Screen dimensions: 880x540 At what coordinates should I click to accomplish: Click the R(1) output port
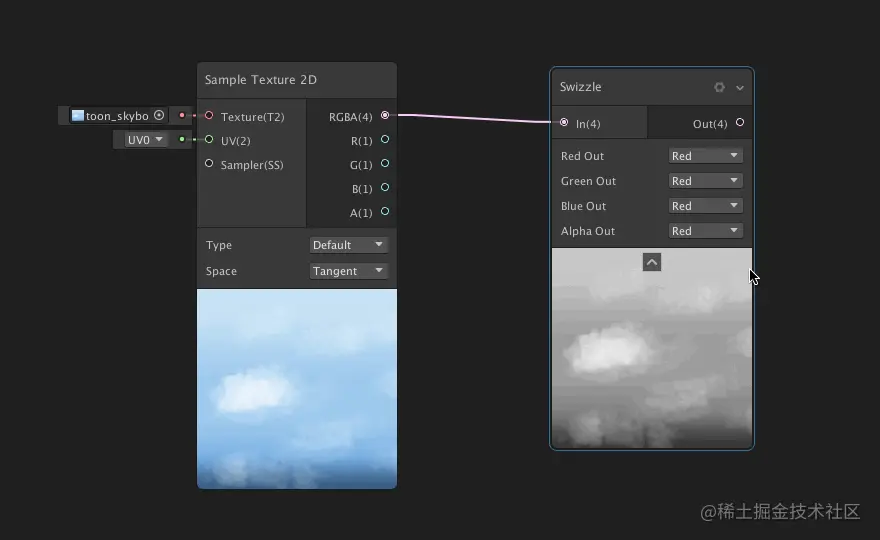[385, 139]
